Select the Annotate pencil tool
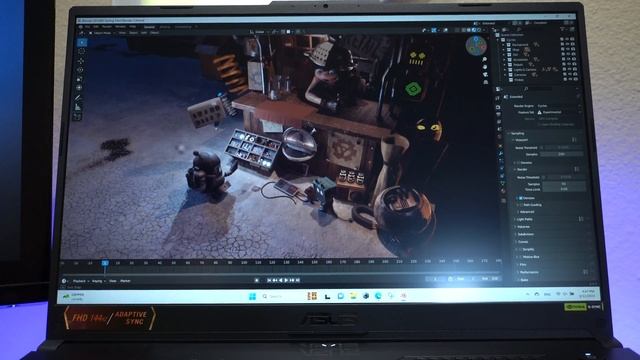The image size is (640, 360). coord(78,98)
